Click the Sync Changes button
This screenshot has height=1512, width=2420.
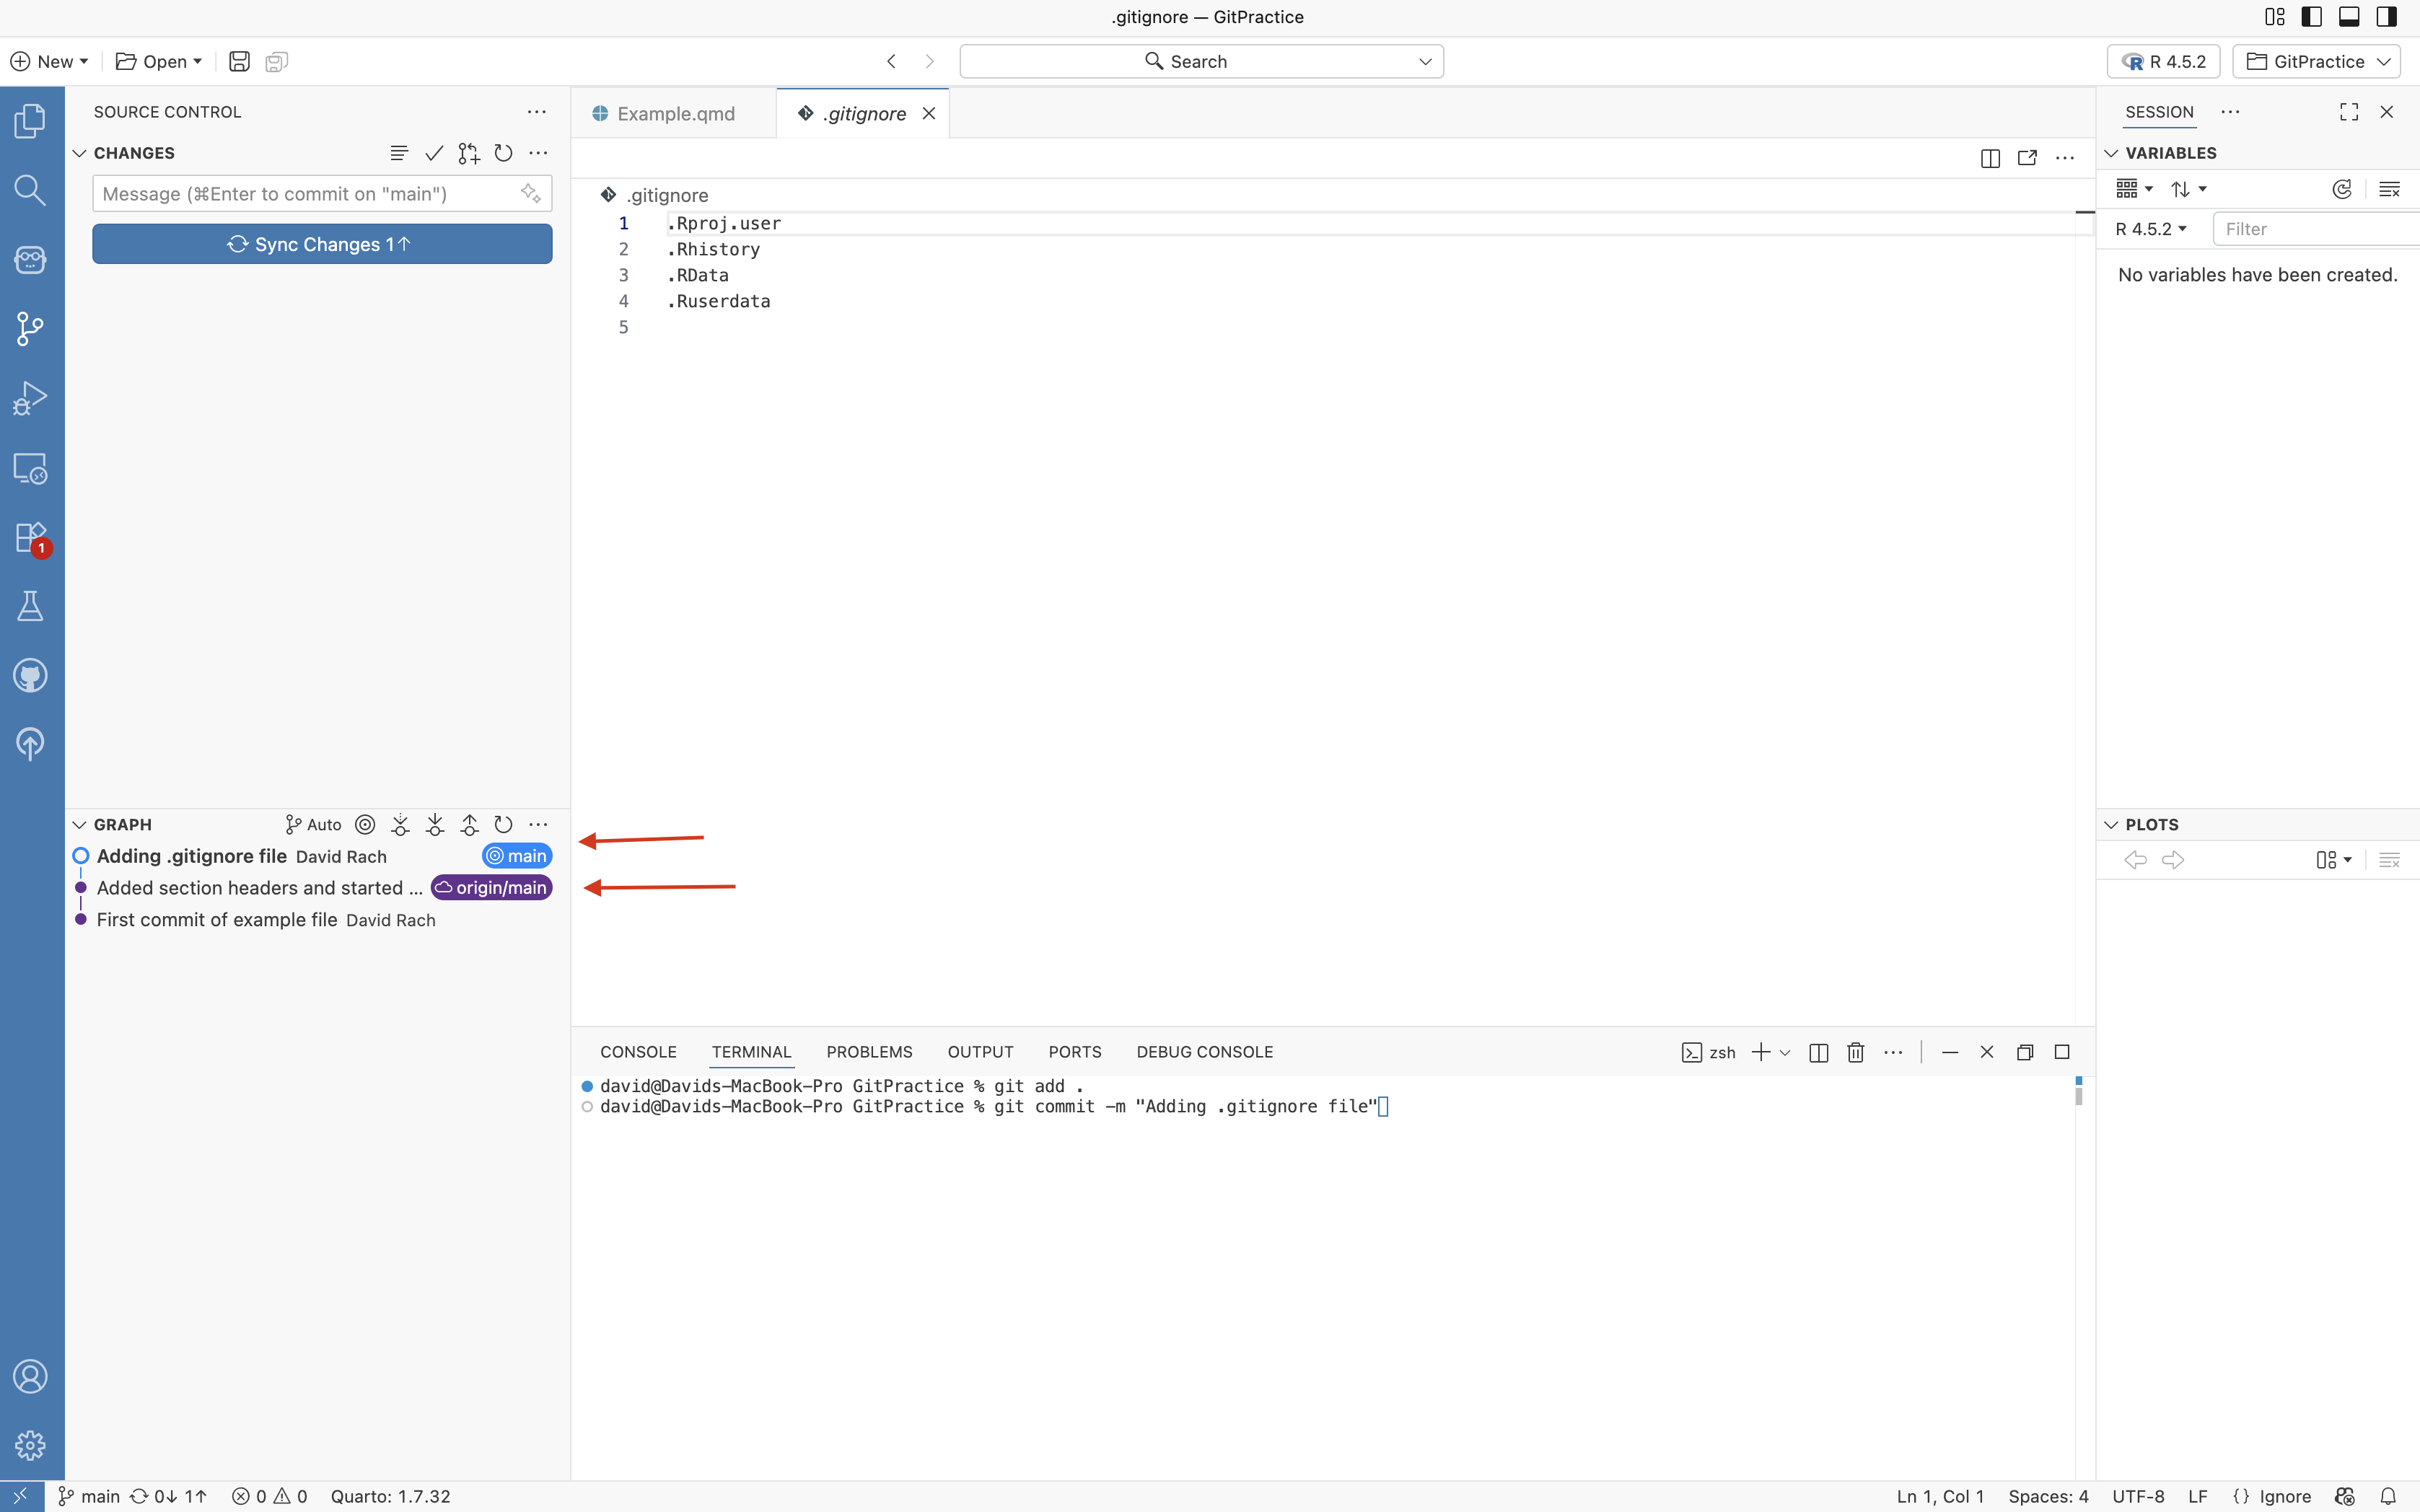point(322,244)
